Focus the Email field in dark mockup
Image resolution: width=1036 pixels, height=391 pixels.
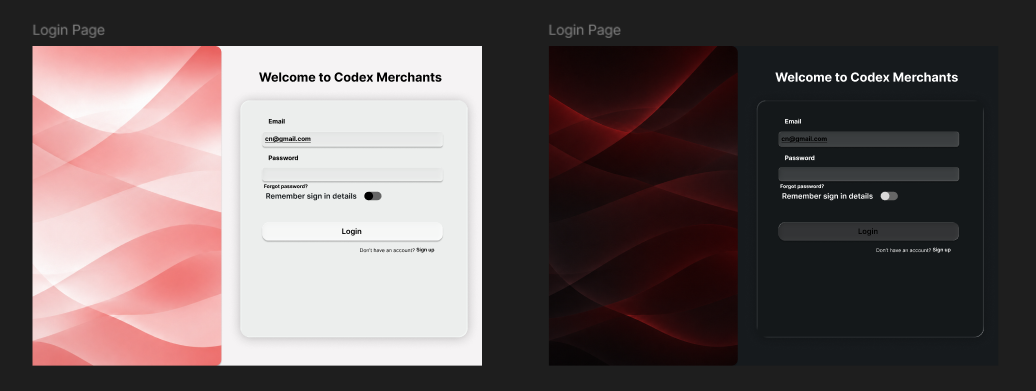click(868, 139)
